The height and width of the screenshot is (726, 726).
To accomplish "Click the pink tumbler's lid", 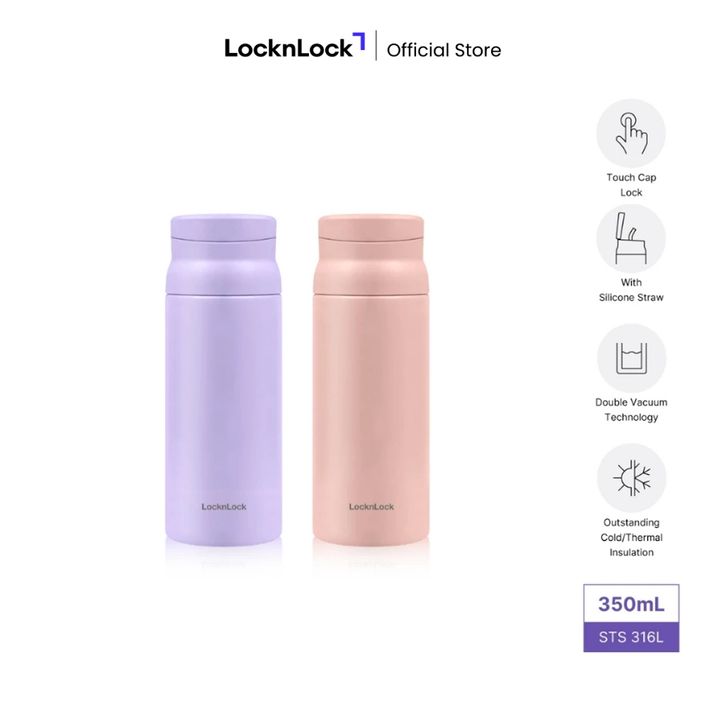I will pos(371,228).
